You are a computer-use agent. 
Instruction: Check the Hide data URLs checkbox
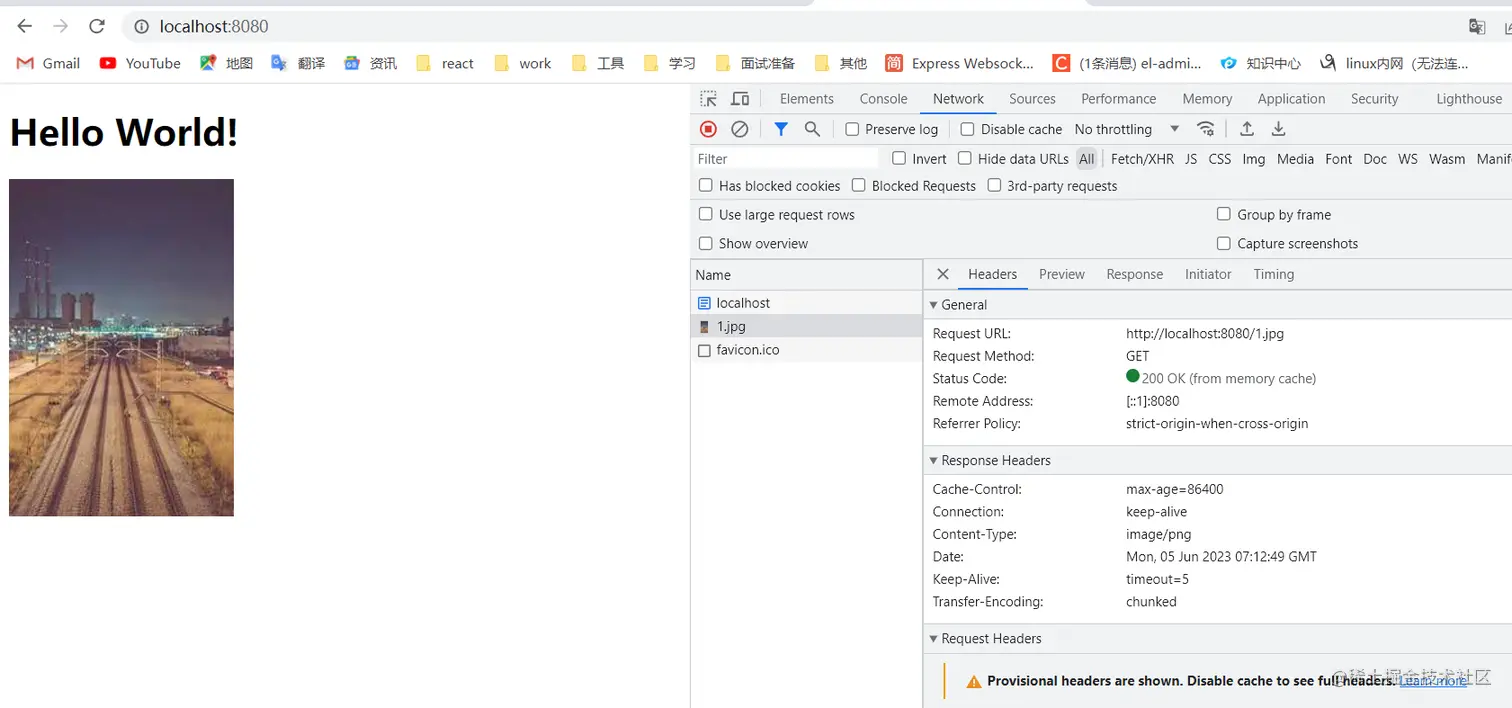(x=965, y=158)
